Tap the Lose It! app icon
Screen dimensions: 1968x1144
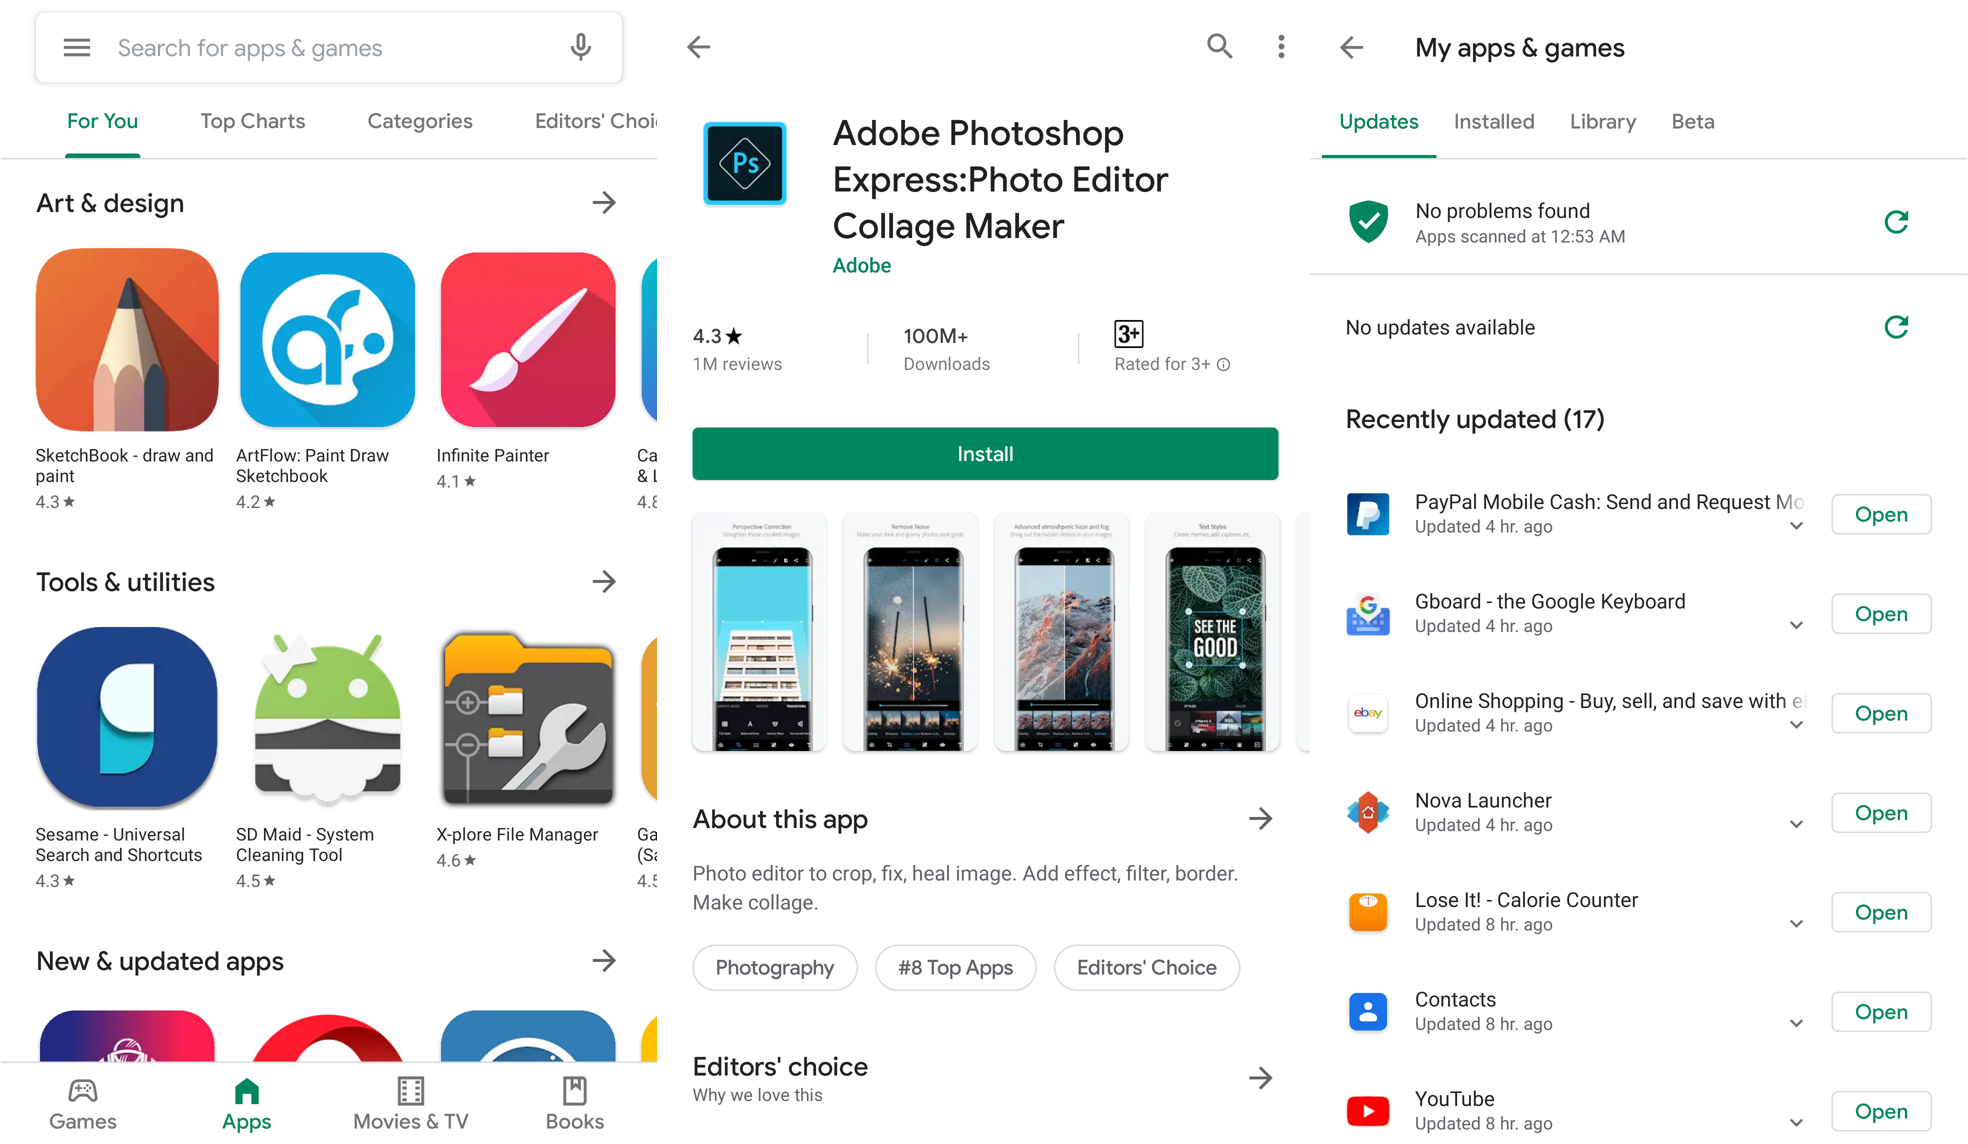pos(1368,912)
